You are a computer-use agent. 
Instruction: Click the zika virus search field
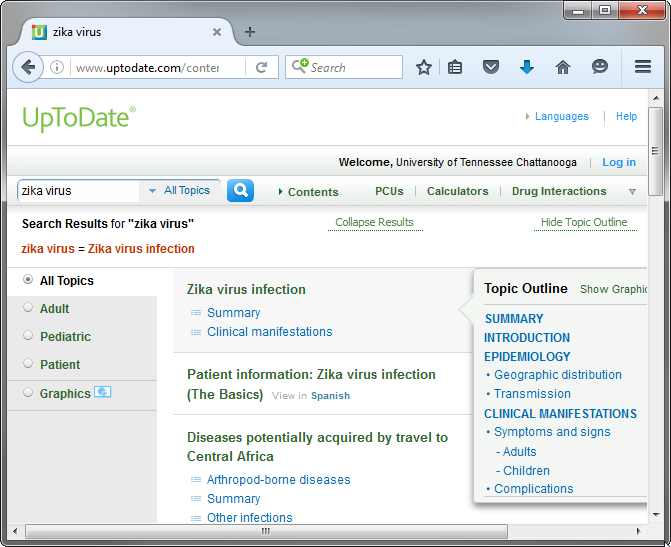78,191
